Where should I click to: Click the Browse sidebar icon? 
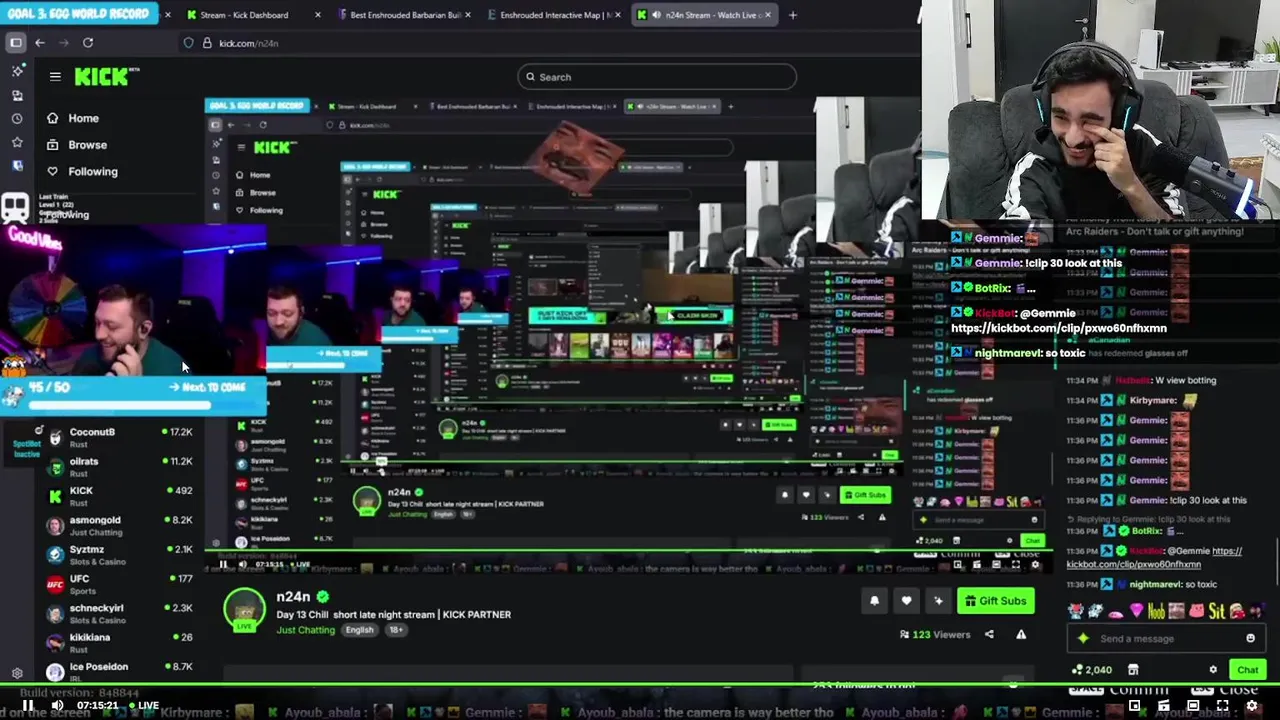(52, 145)
